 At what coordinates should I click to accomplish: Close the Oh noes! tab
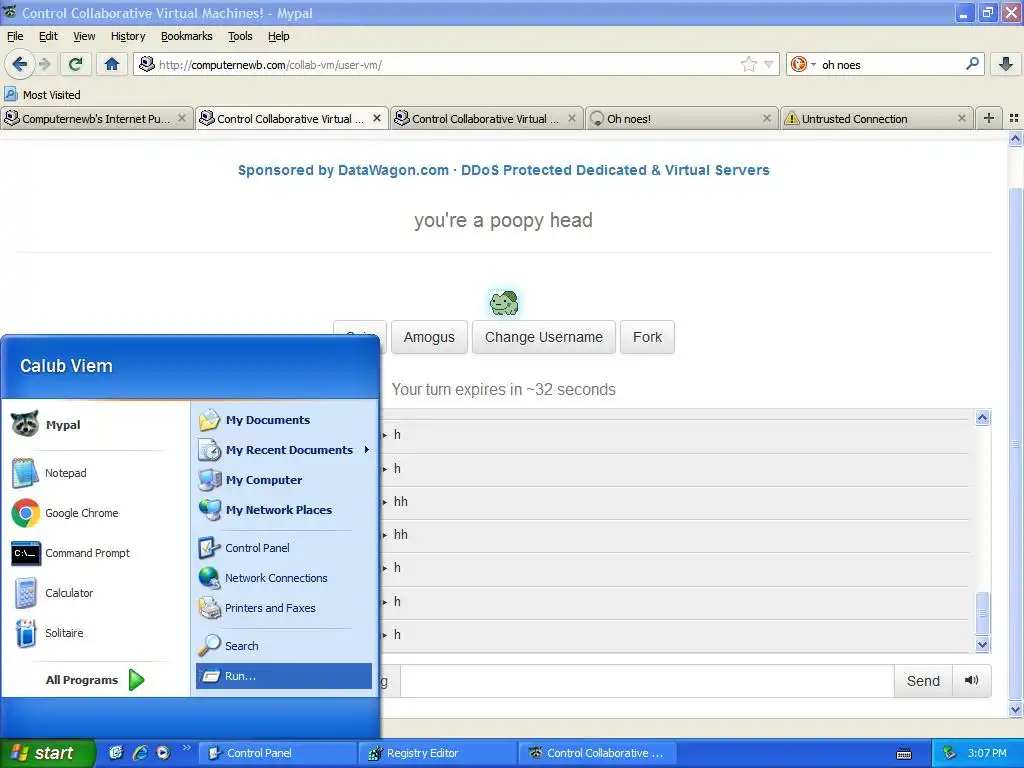(x=767, y=118)
